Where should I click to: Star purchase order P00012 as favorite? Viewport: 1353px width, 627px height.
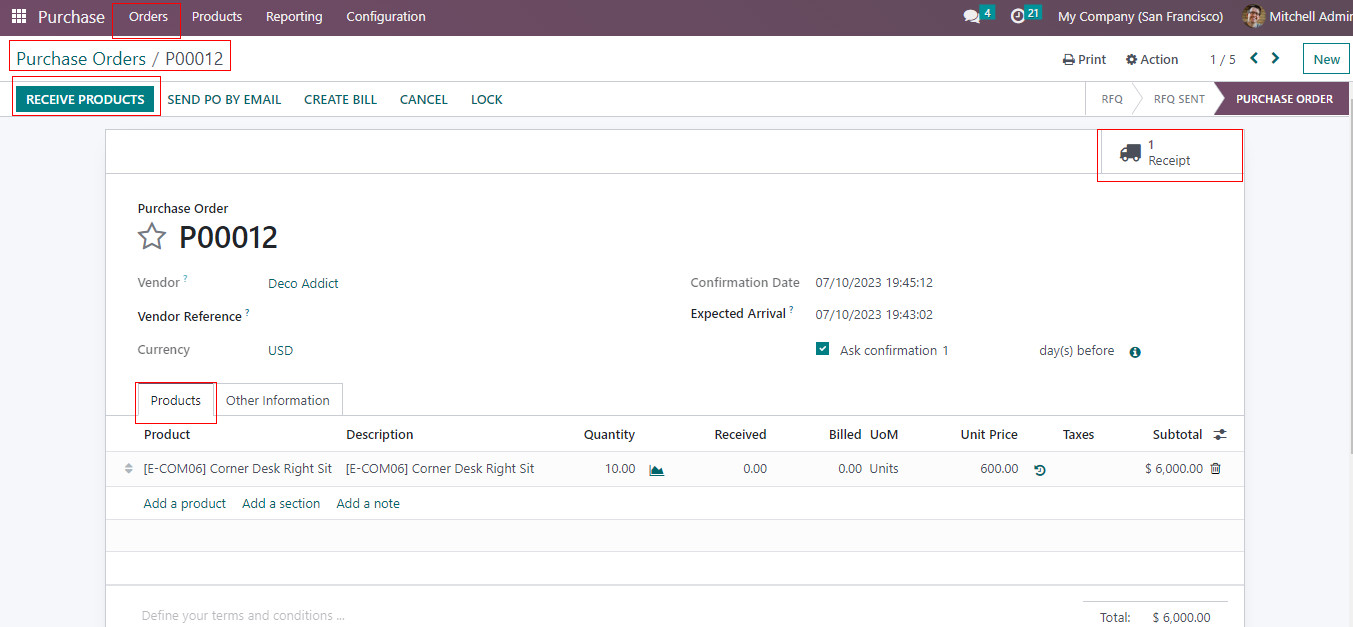[152, 237]
